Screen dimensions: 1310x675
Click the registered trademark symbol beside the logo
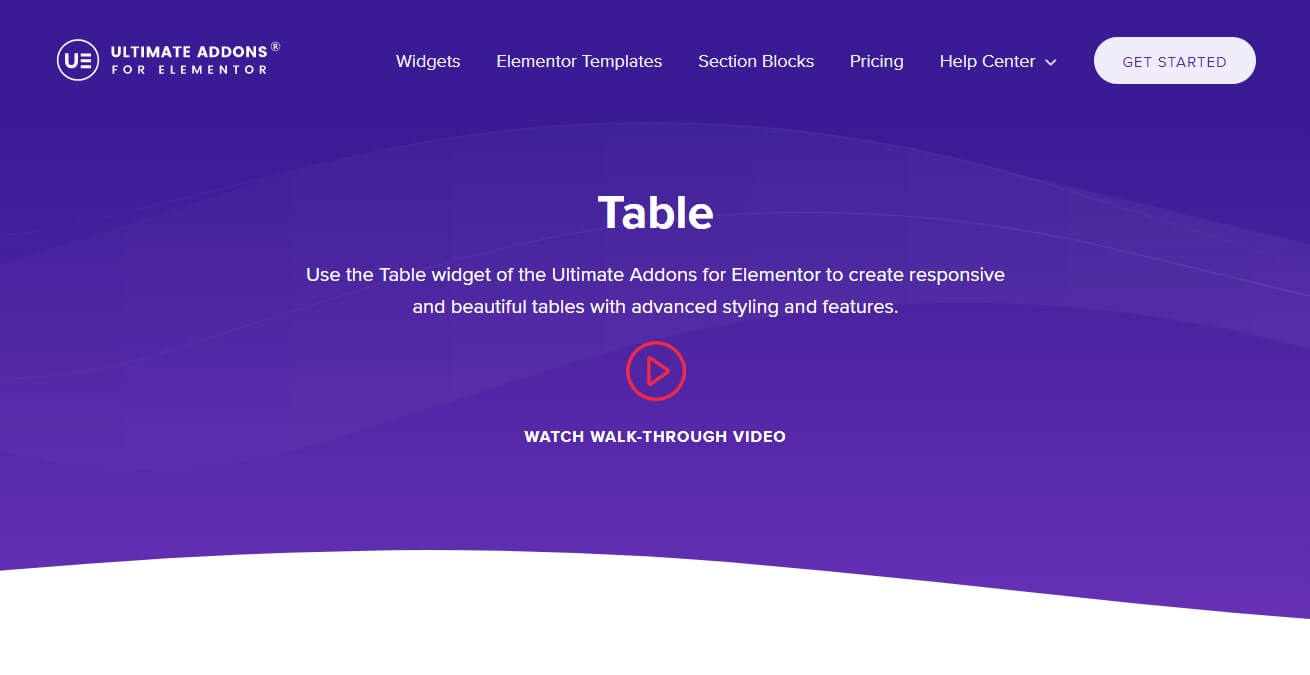275,46
